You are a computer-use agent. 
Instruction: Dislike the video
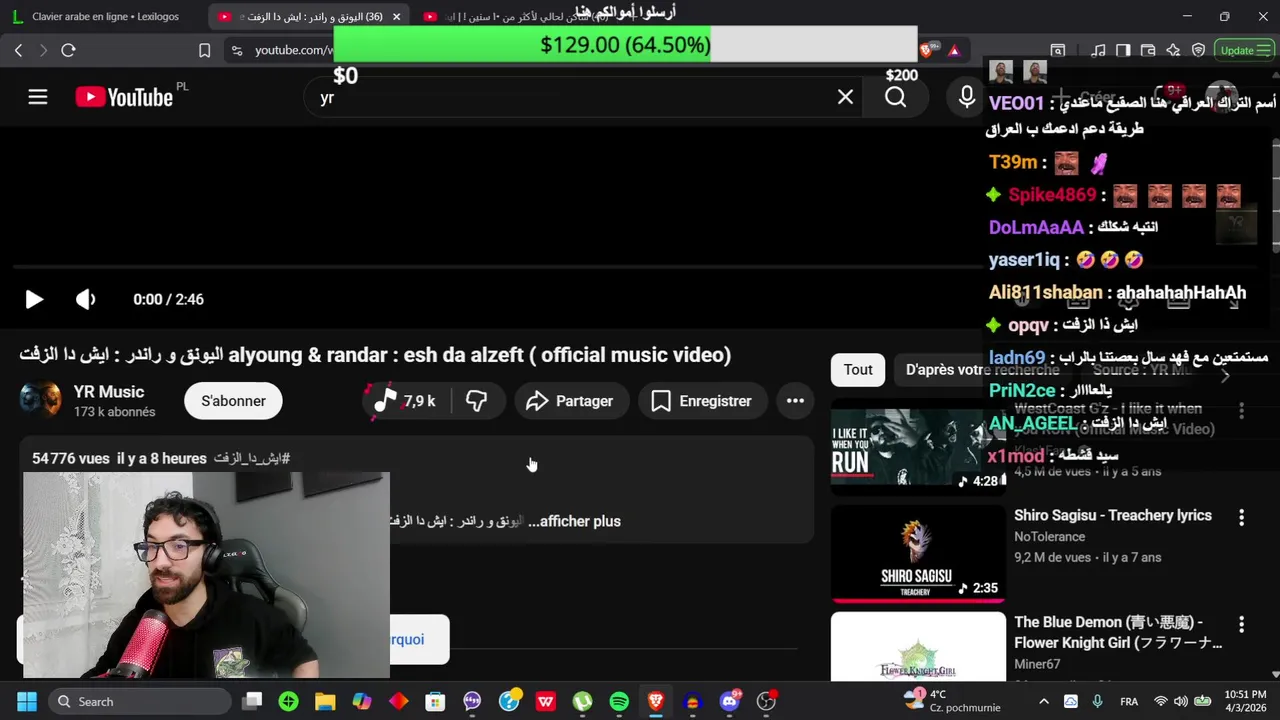click(477, 401)
